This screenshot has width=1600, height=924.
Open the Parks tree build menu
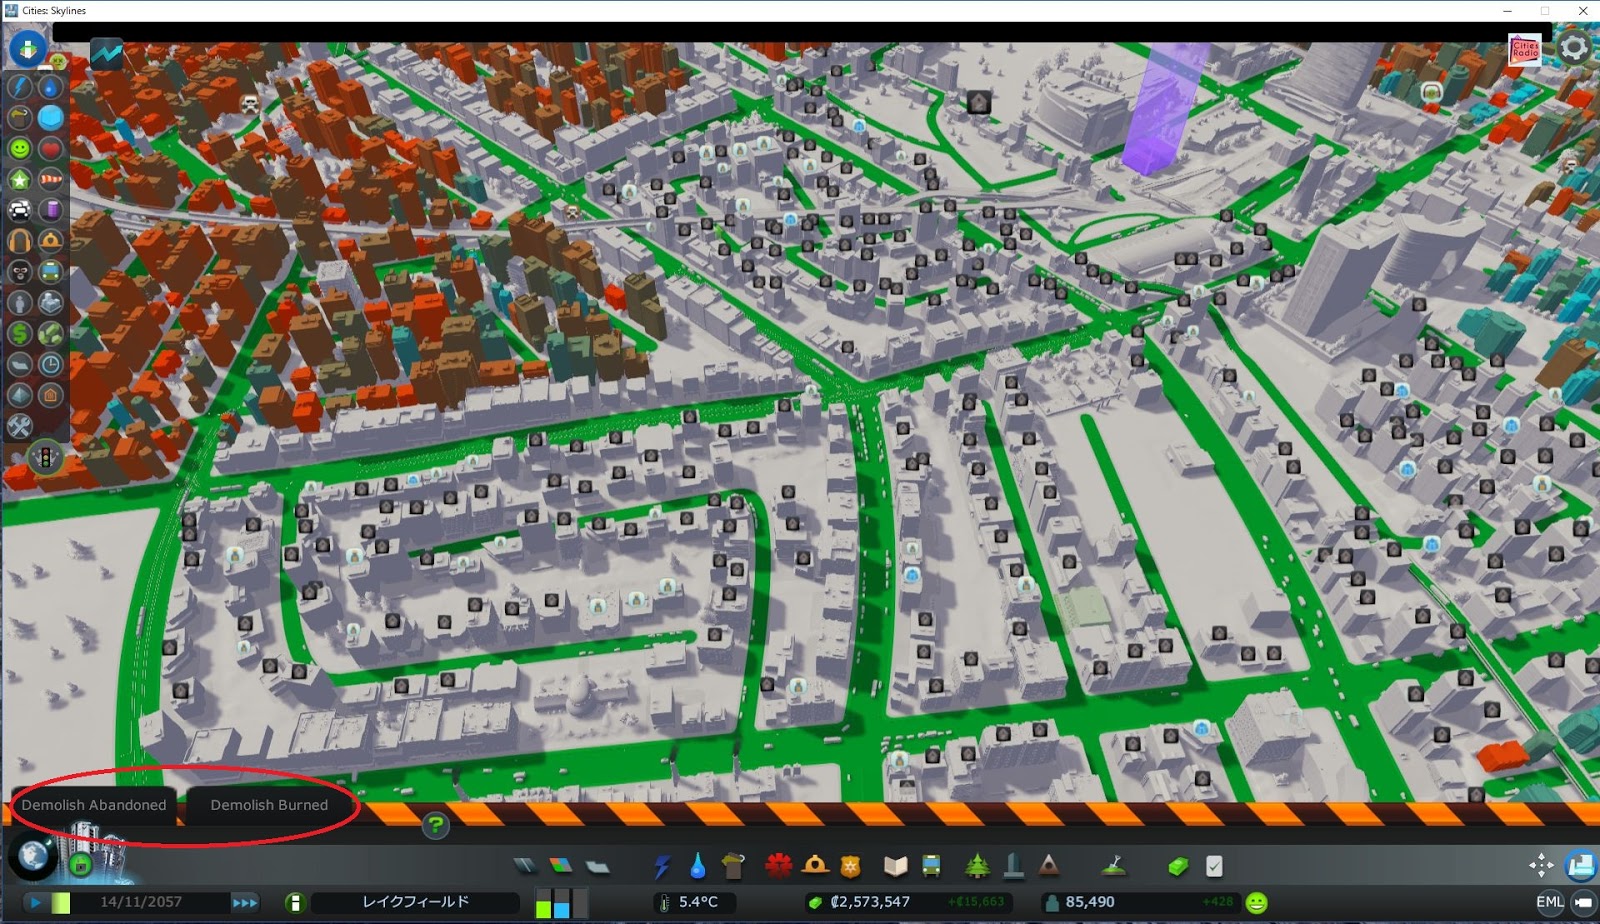(977, 866)
